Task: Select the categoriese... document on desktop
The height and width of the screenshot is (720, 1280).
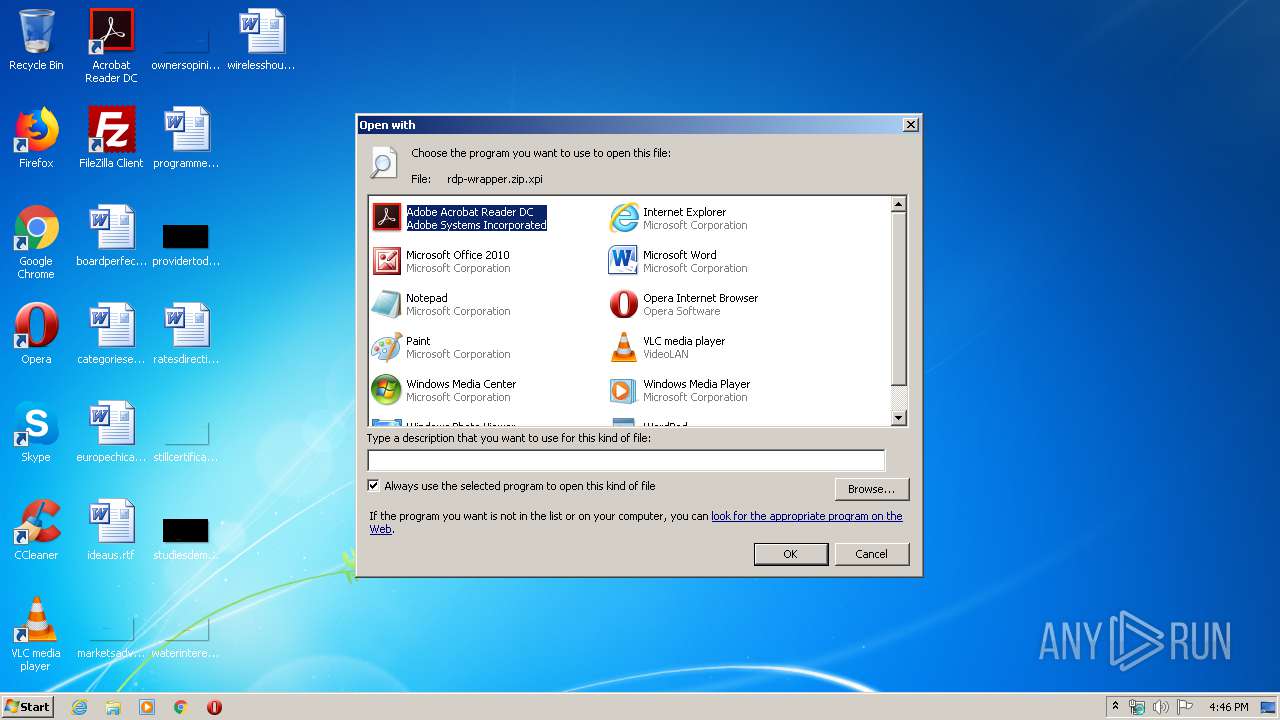Action: (x=111, y=334)
